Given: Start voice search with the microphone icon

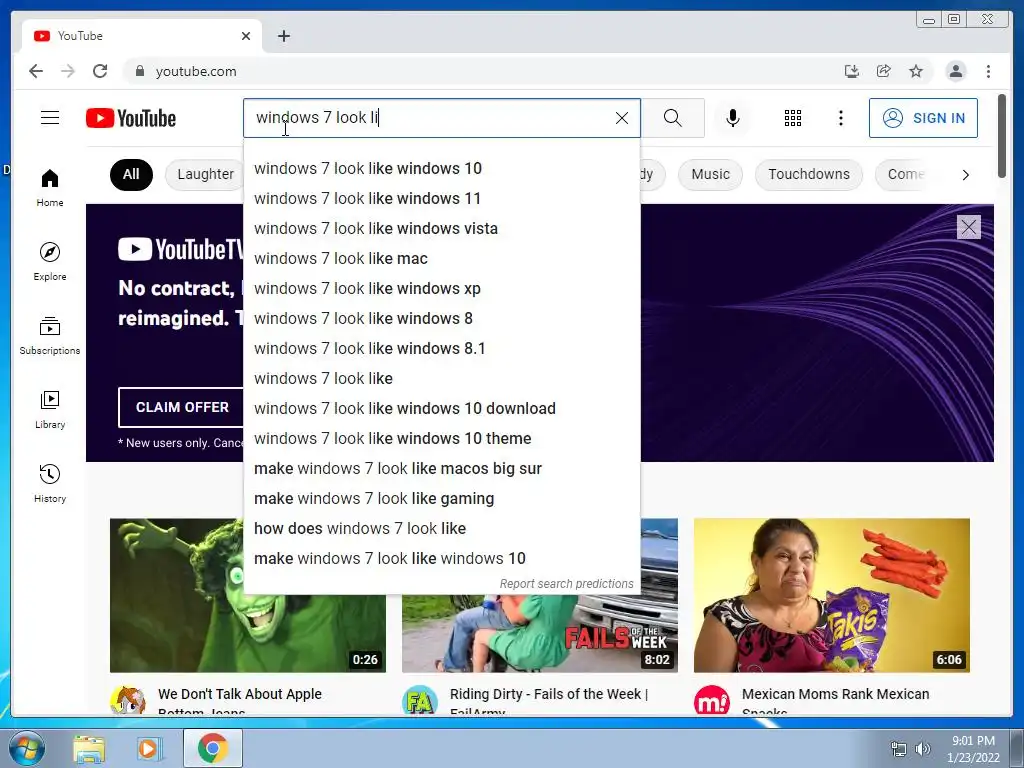Looking at the screenshot, I should [733, 118].
